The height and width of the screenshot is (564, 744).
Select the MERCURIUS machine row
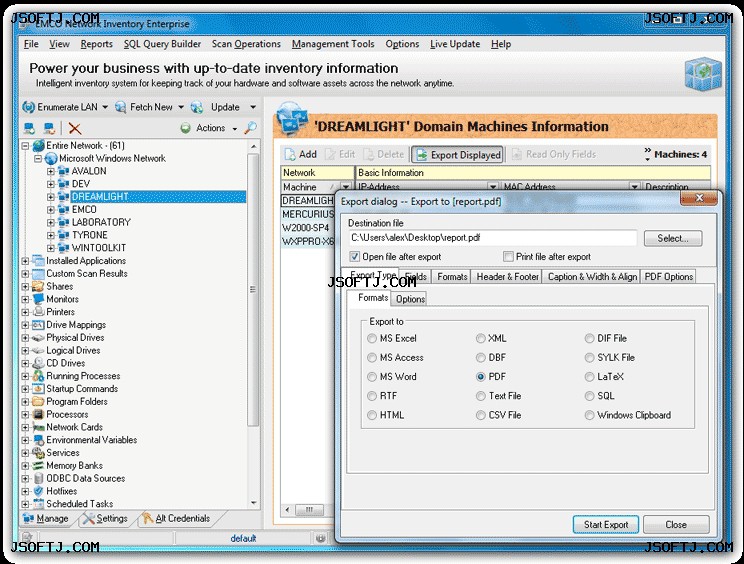pos(308,214)
